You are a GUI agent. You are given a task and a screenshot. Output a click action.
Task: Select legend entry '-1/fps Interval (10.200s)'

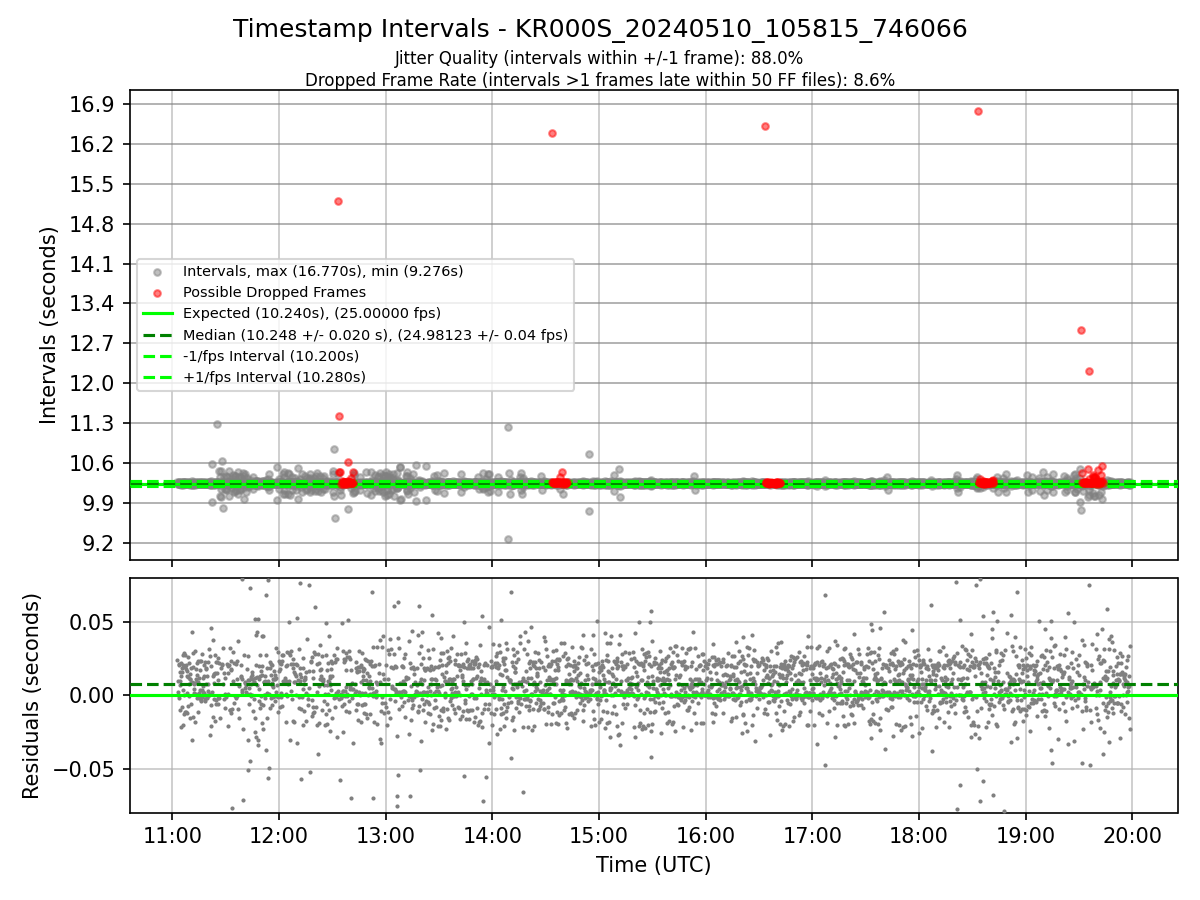[270, 356]
